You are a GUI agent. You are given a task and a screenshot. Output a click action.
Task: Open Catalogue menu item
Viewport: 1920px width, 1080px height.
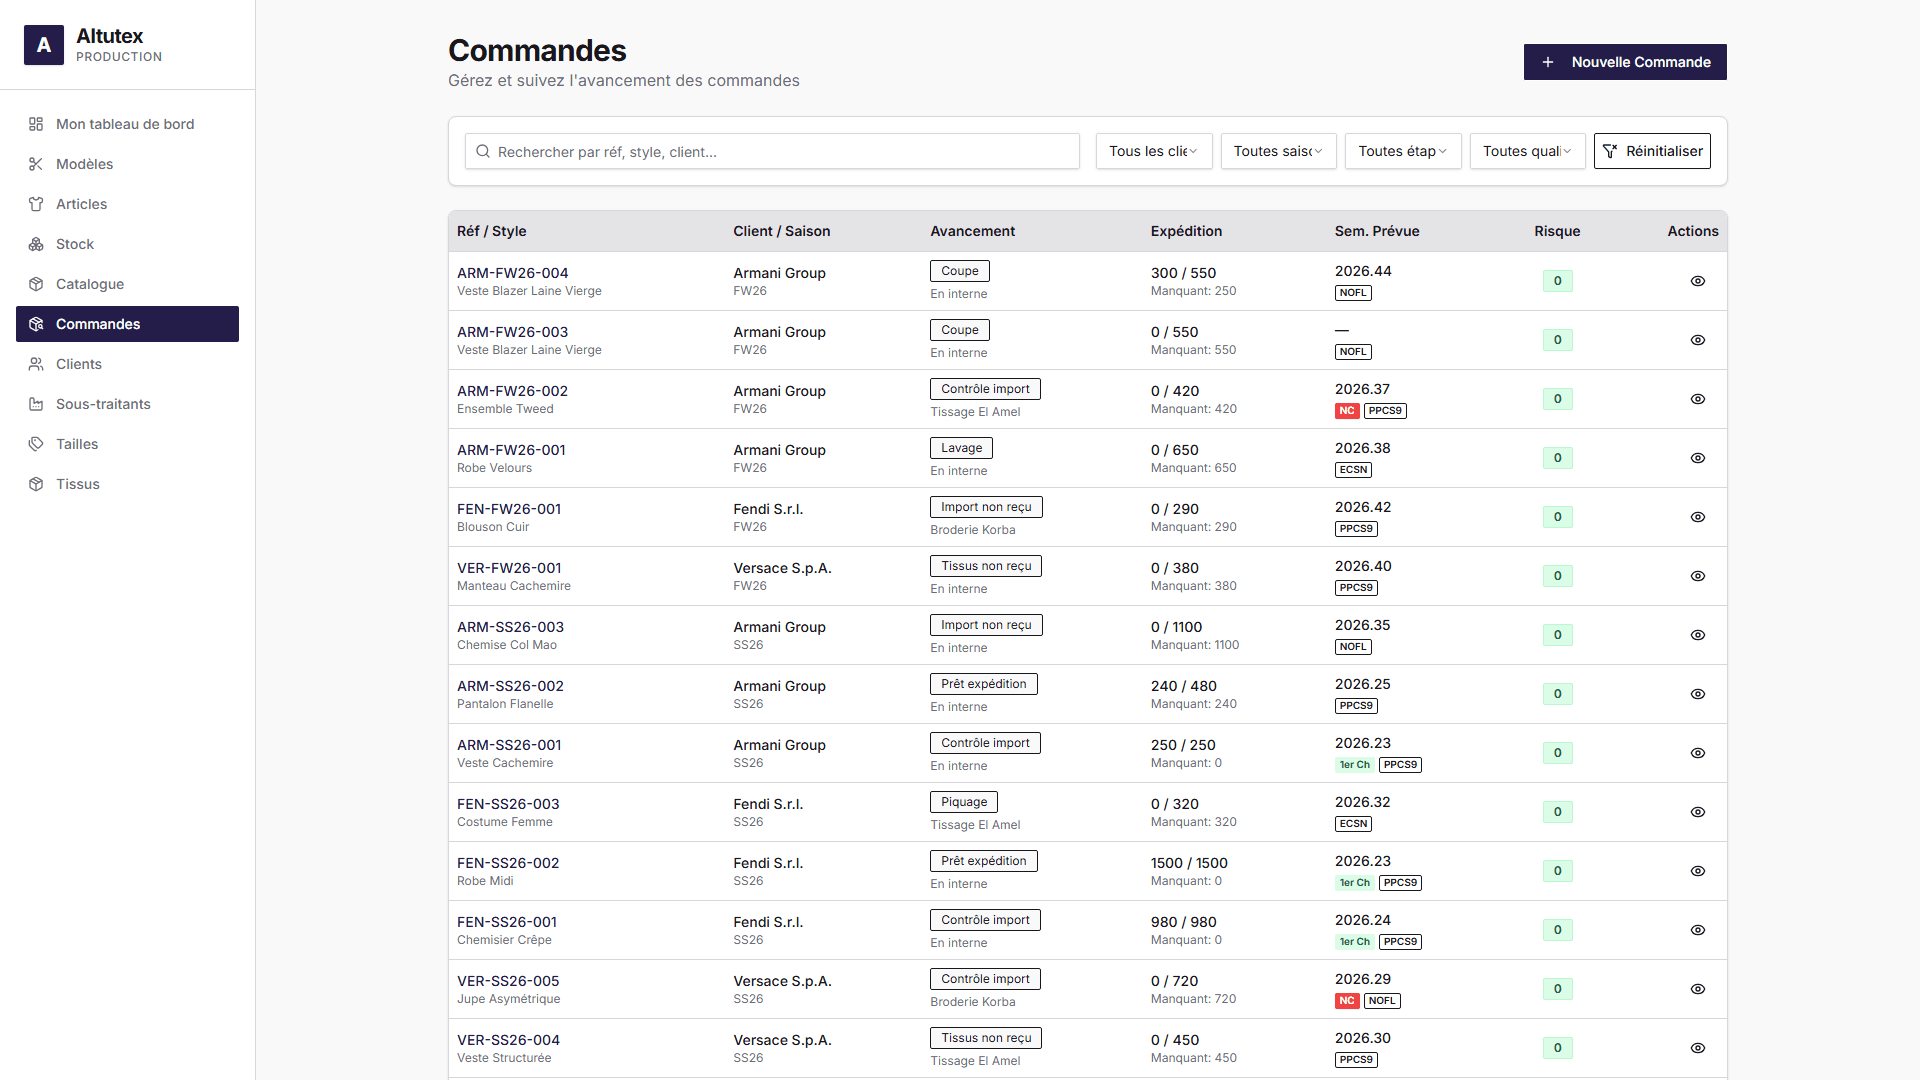click(x=127, y=284)
